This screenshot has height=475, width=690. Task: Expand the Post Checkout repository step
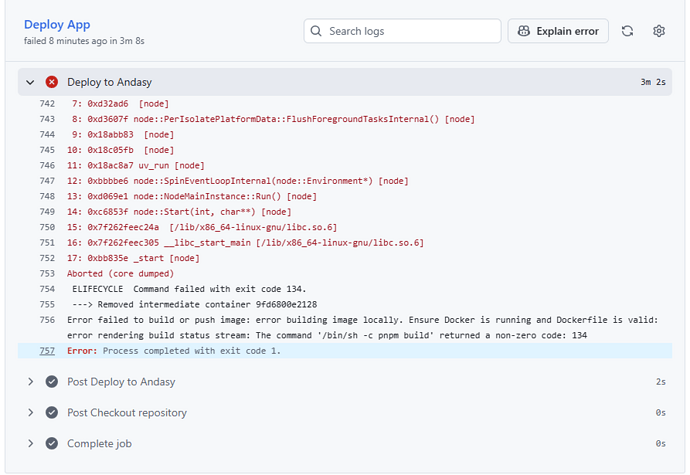tap(31, 413)
